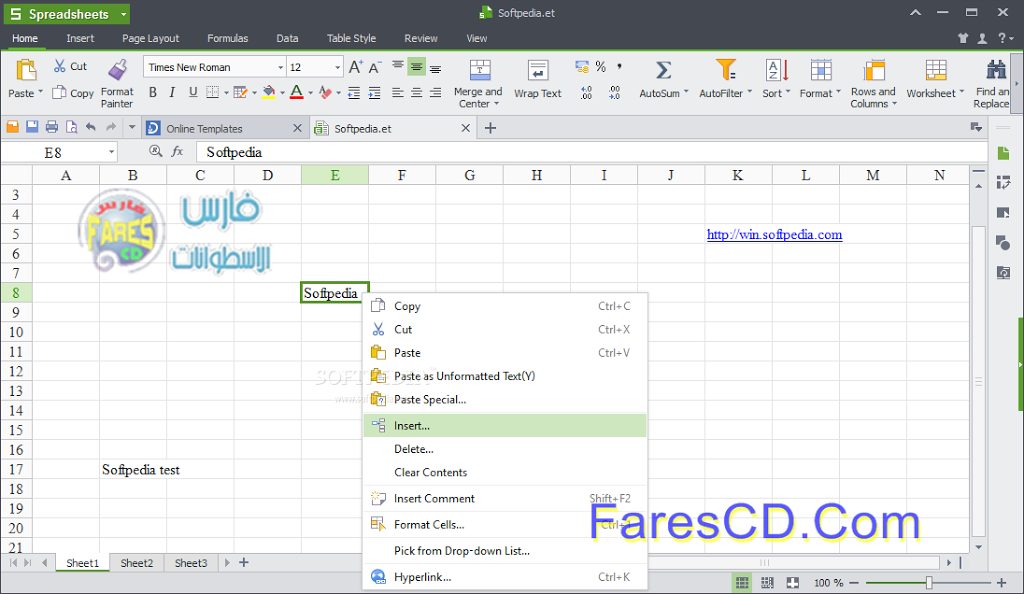Apply comma style number format
Viewport: 1024px width, 594px height.
(619, 67)
